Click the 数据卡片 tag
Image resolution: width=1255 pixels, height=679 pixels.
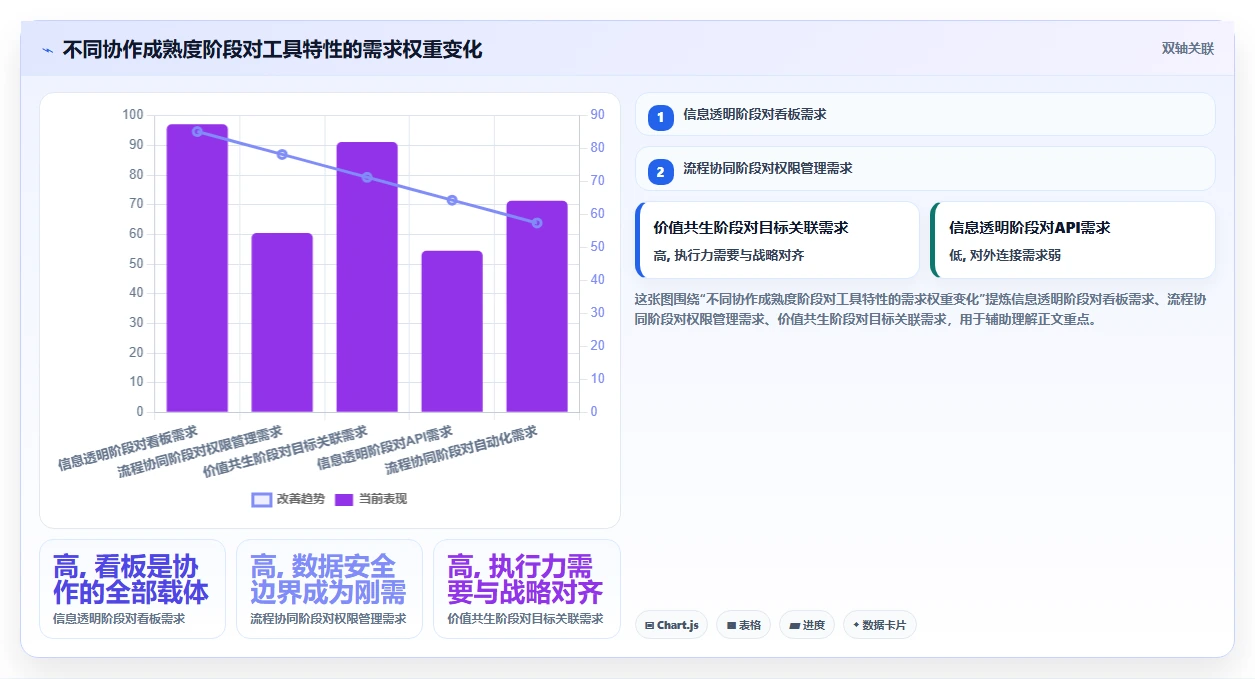(x=880, y=625)
